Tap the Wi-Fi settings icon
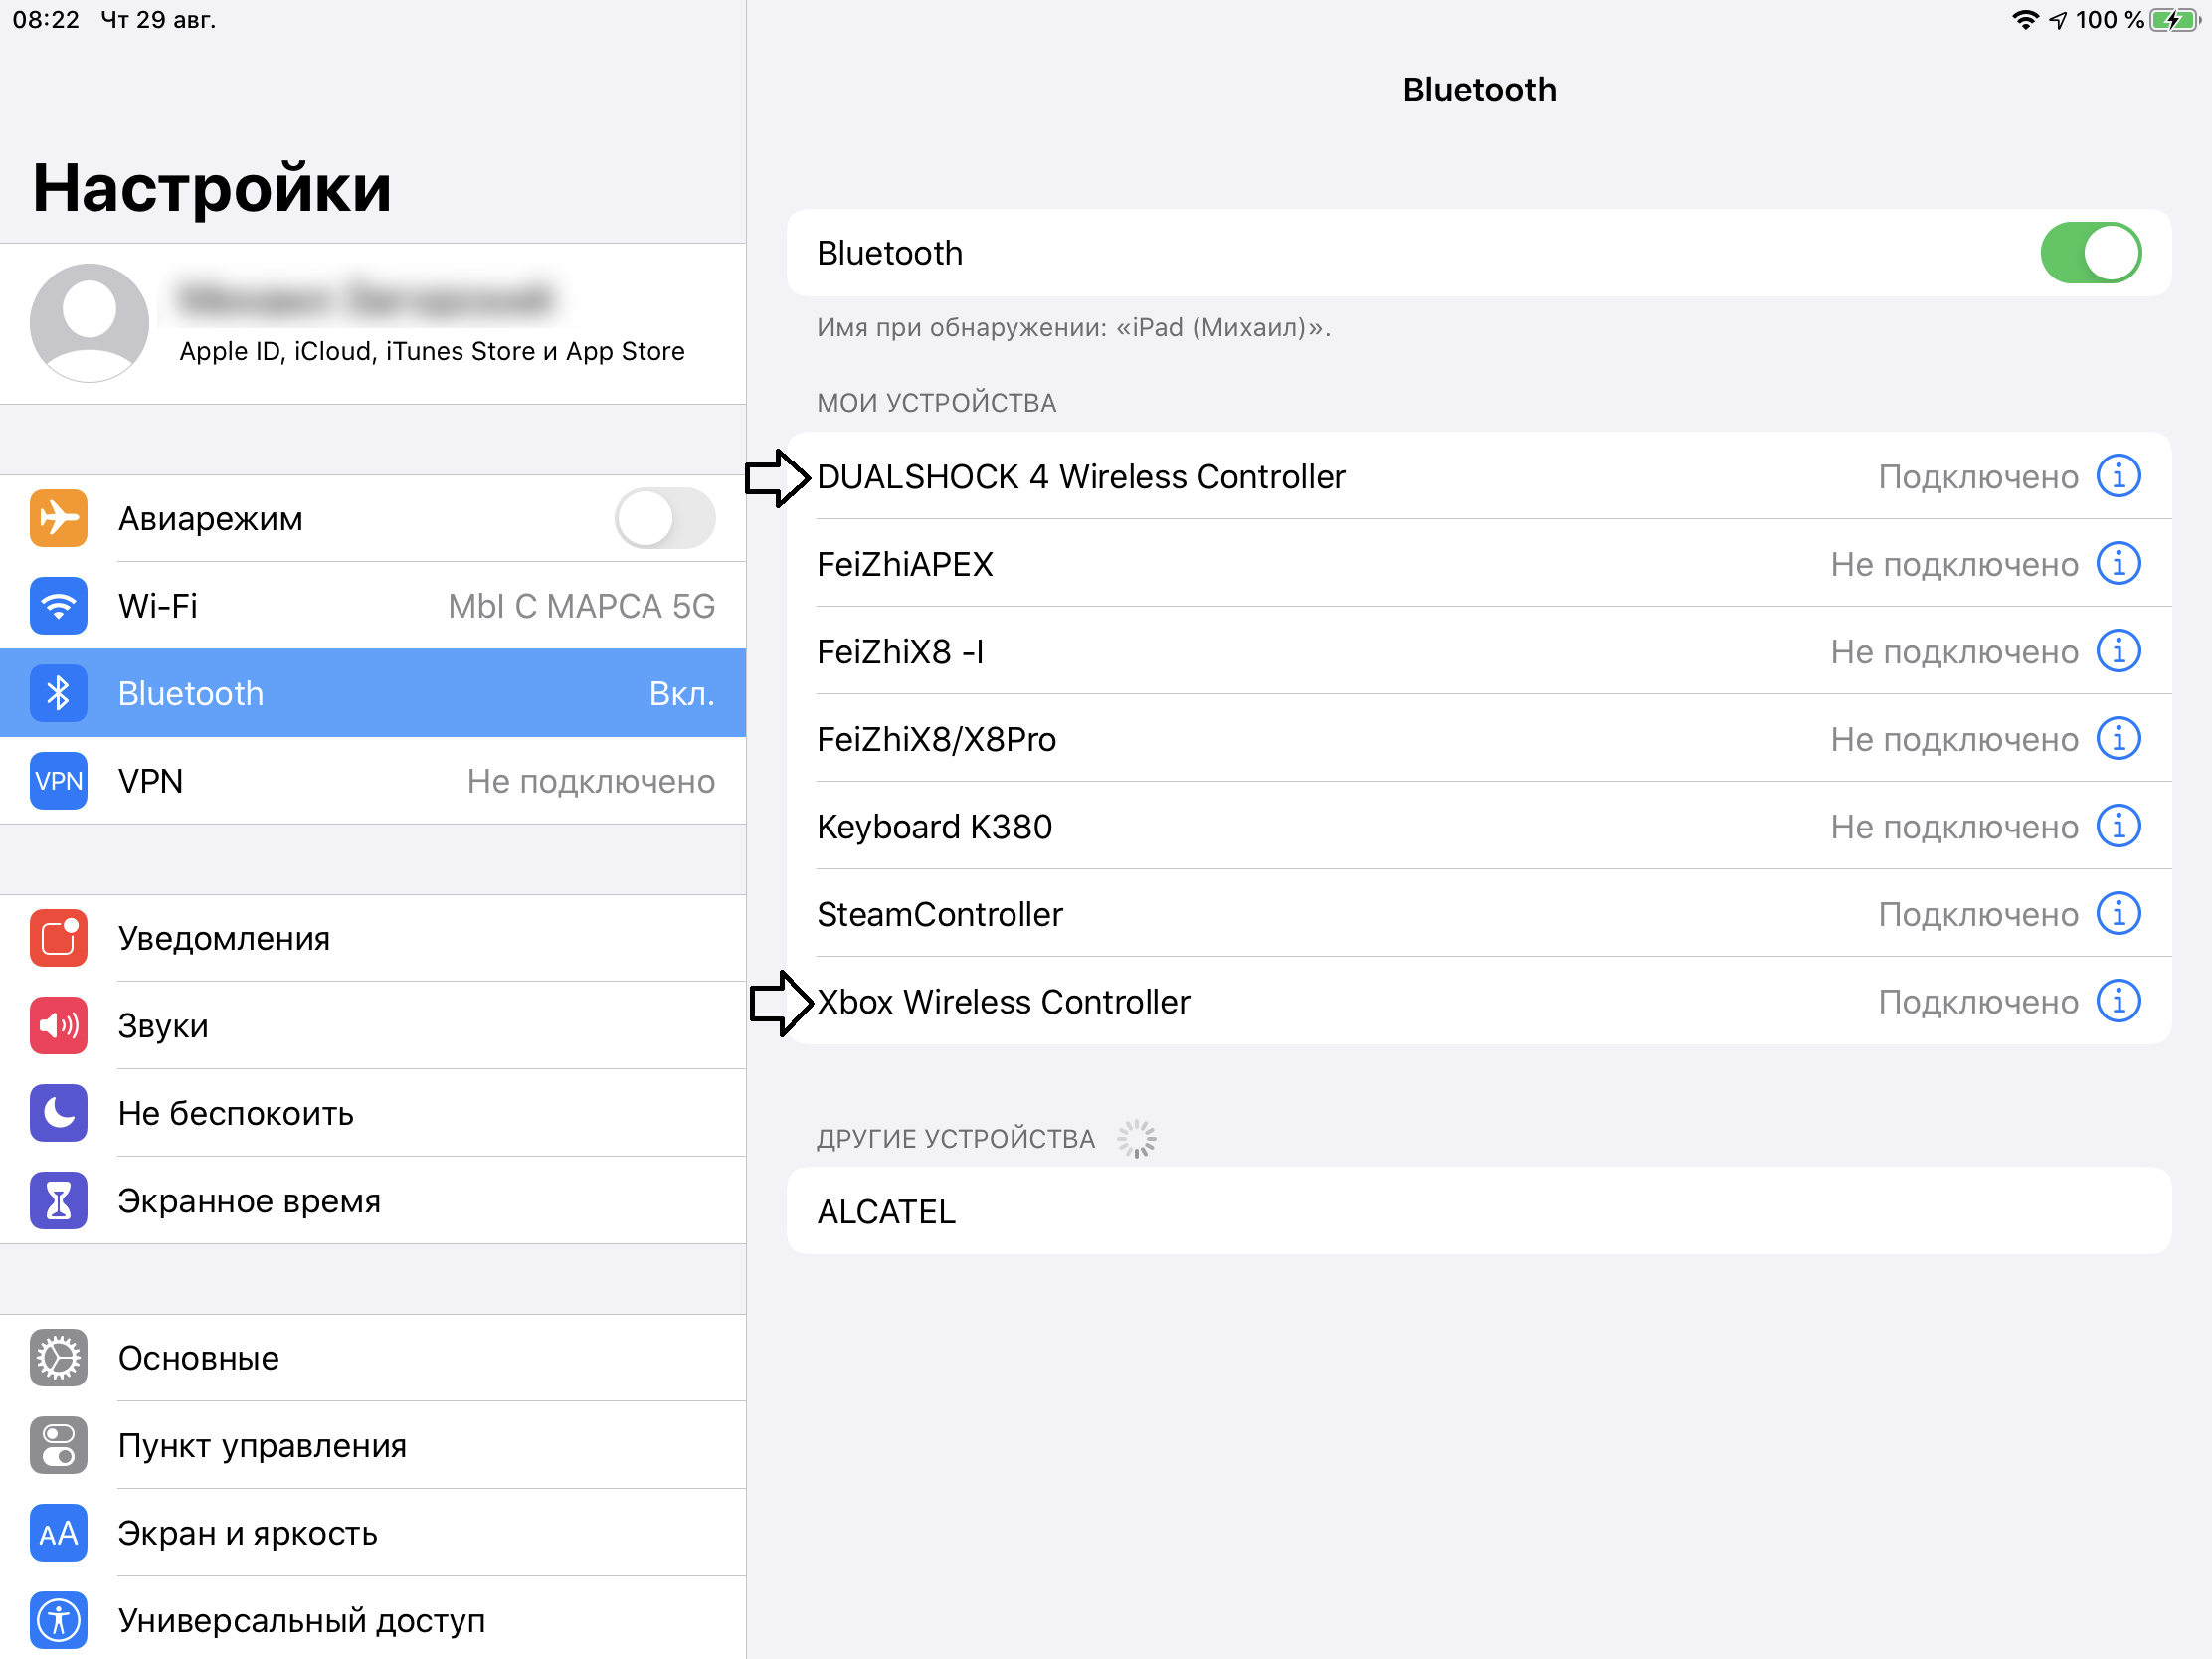Image resolution: width=2212 pixels, height=1659 pixels. click(x=58, y=606)
